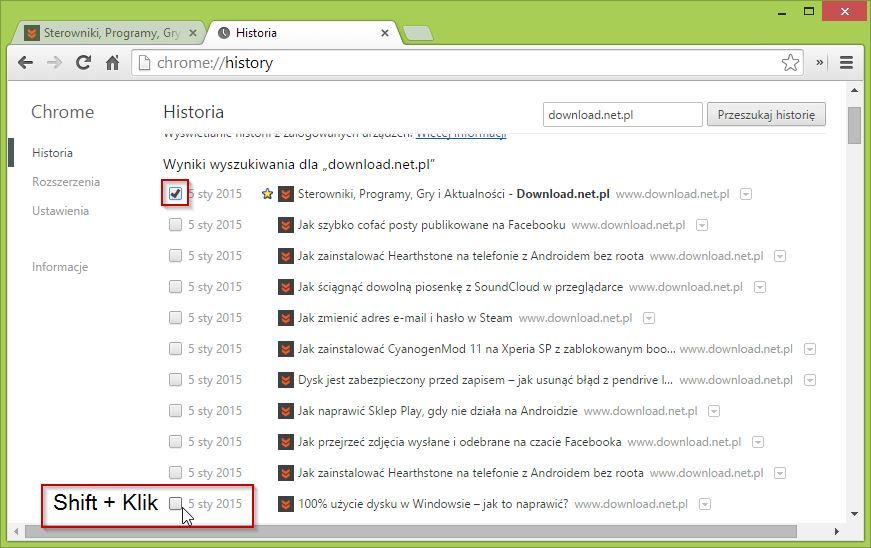Click favicon of Jak ściągnąć dowolną piosenkę entry

(x=286, y=287)
